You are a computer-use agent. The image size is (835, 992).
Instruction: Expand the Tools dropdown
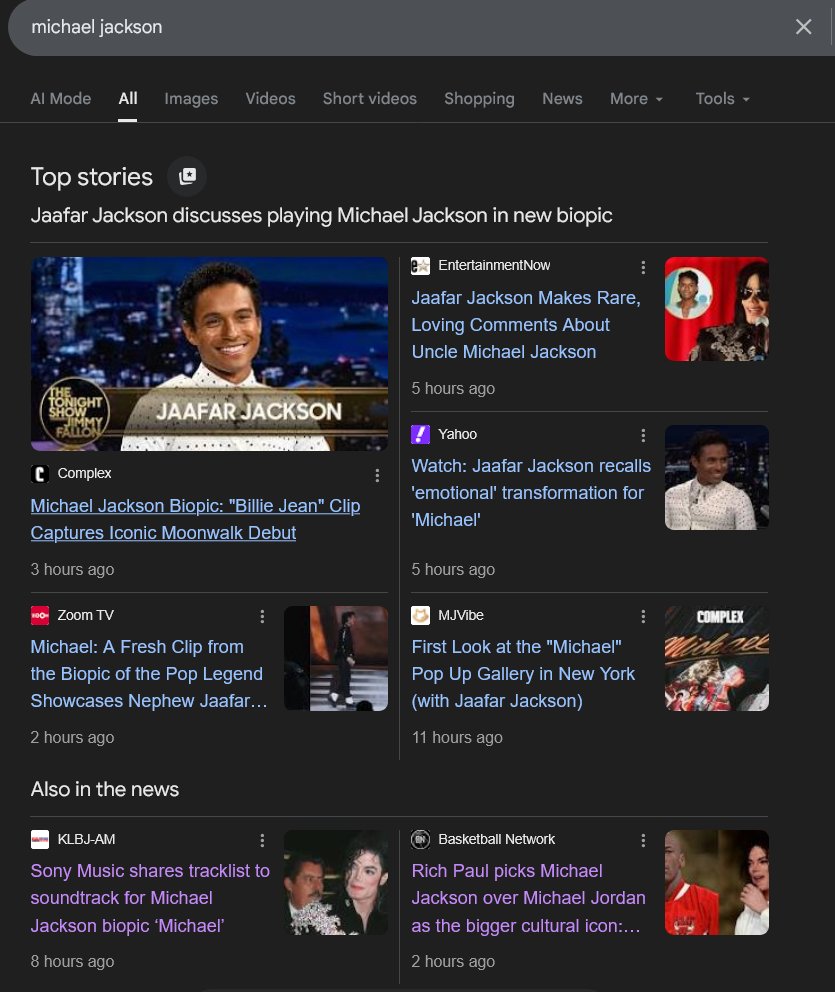tap(722, 99)
